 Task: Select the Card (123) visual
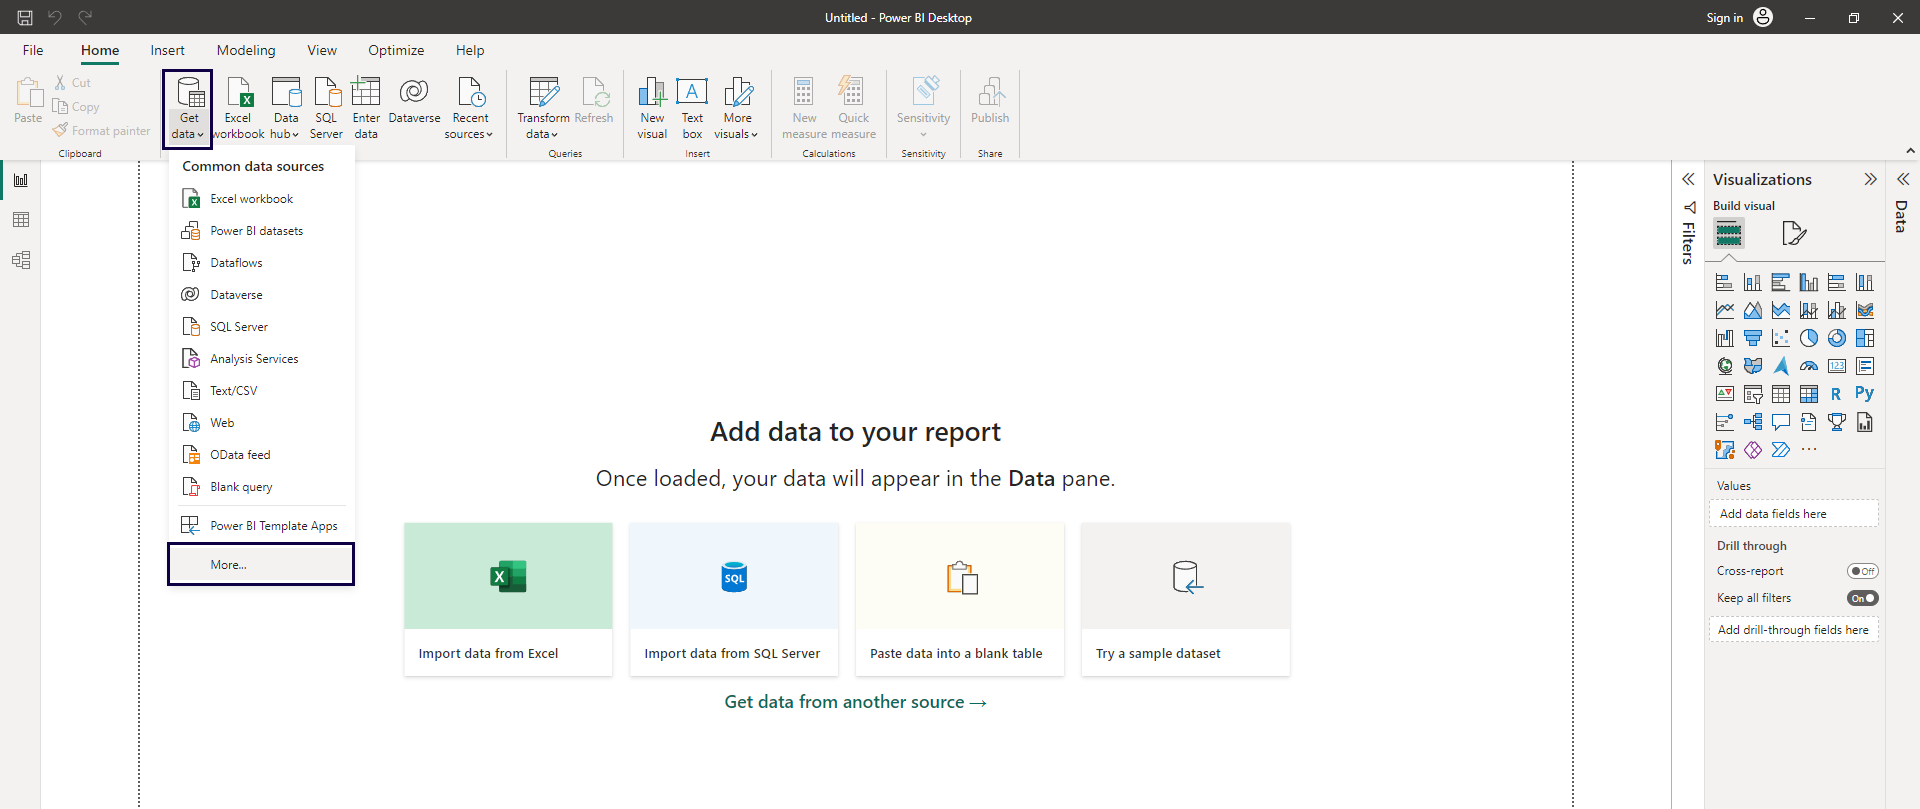coord(1836,367)
